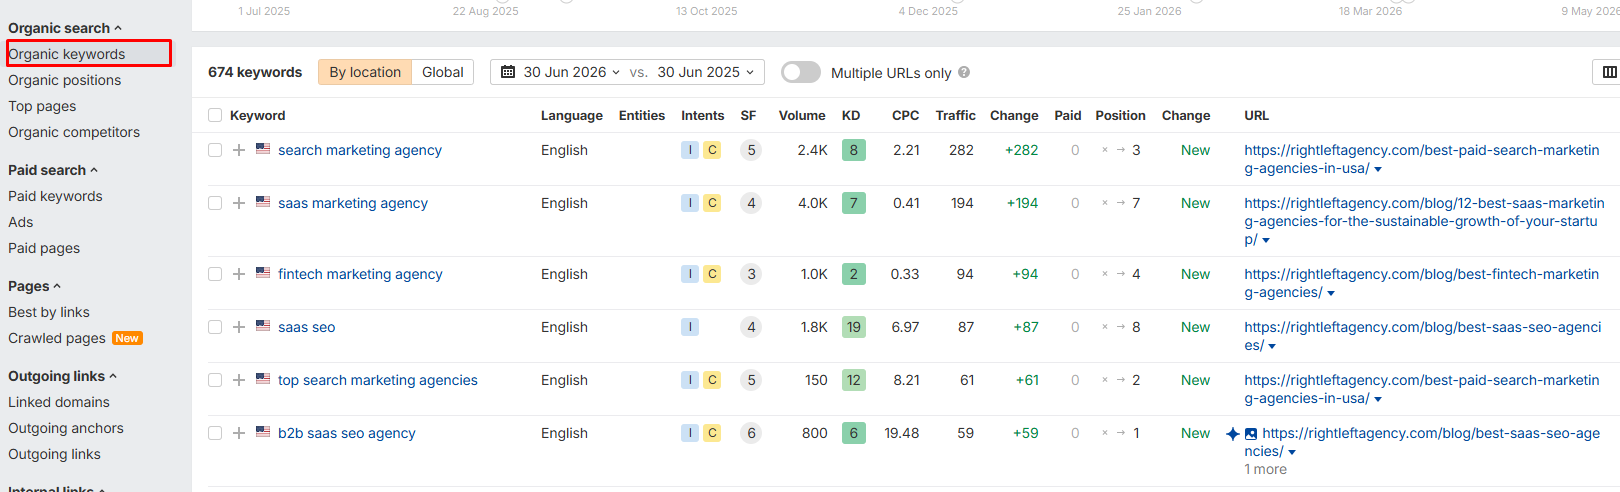Click plus icon for saas seo
Viewport: 1620px width, 492px height.
239,327
